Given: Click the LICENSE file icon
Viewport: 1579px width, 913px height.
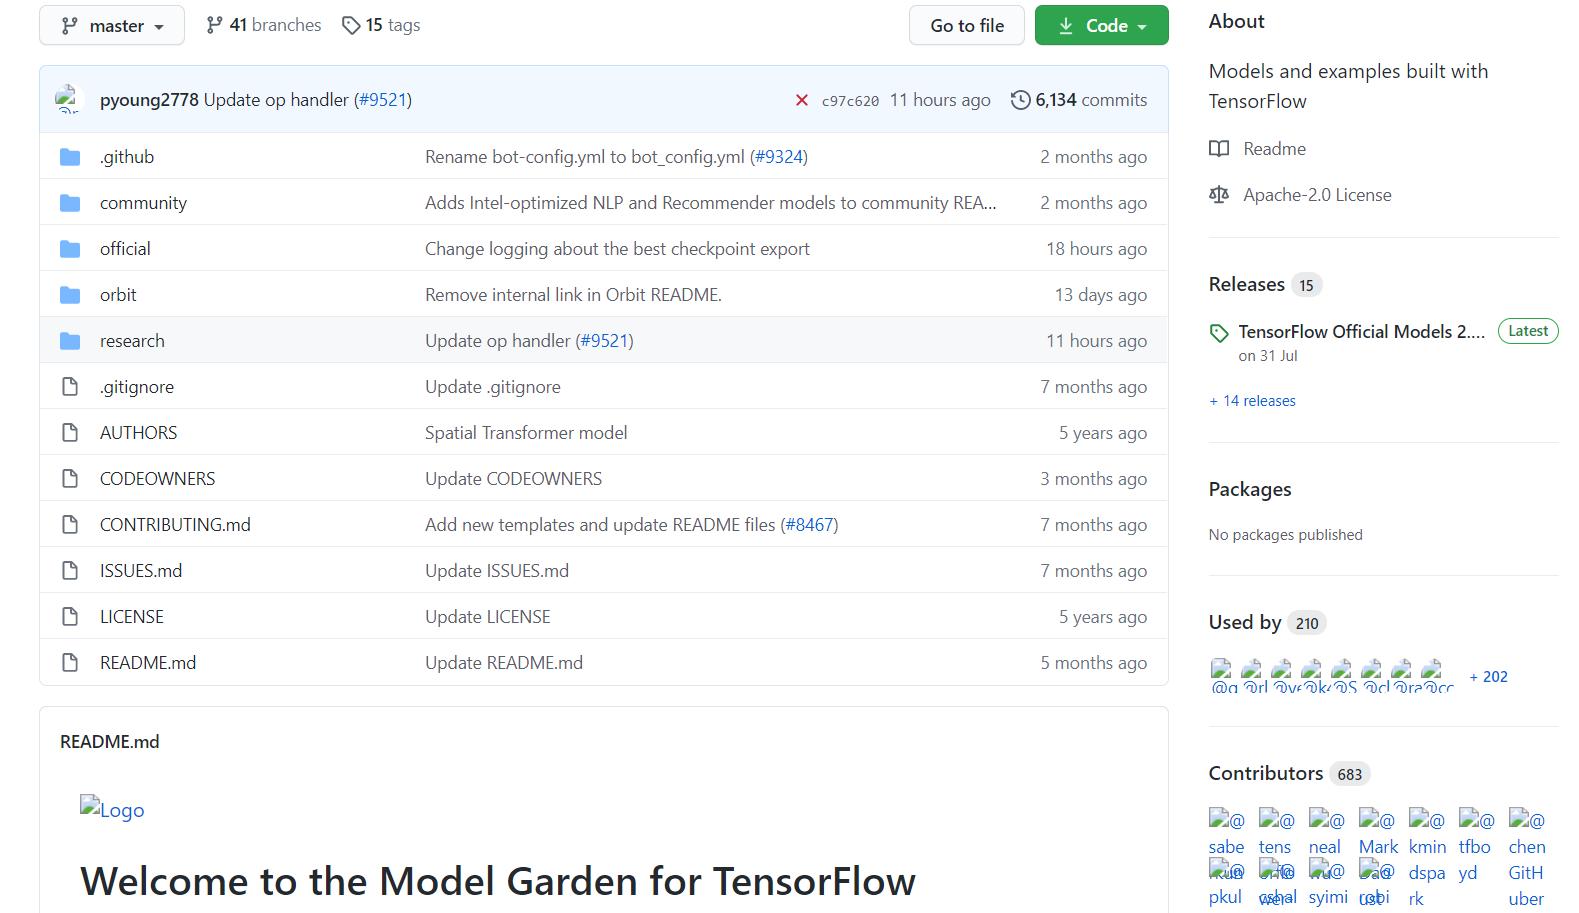Looking at the screenshot, I should [70, 617].
